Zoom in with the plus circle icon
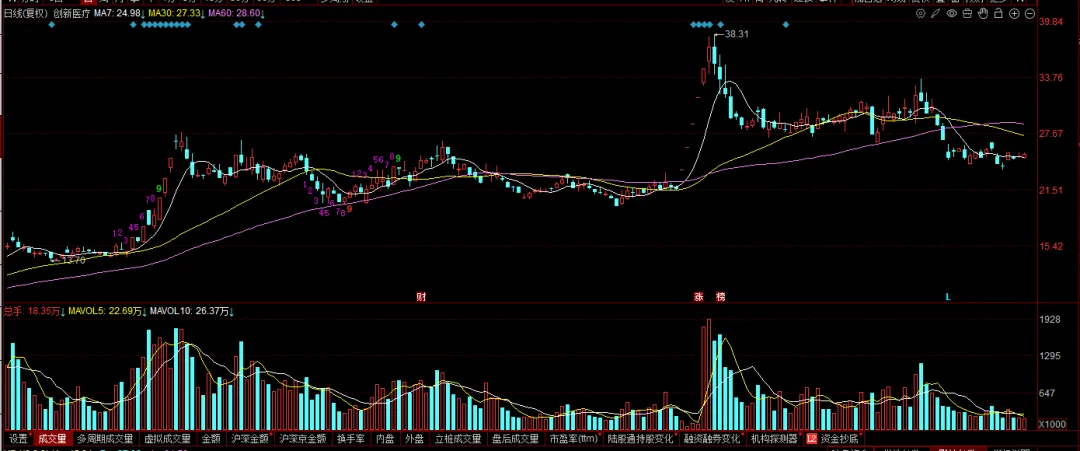 pyautogui.click(x=1015, y=13)
